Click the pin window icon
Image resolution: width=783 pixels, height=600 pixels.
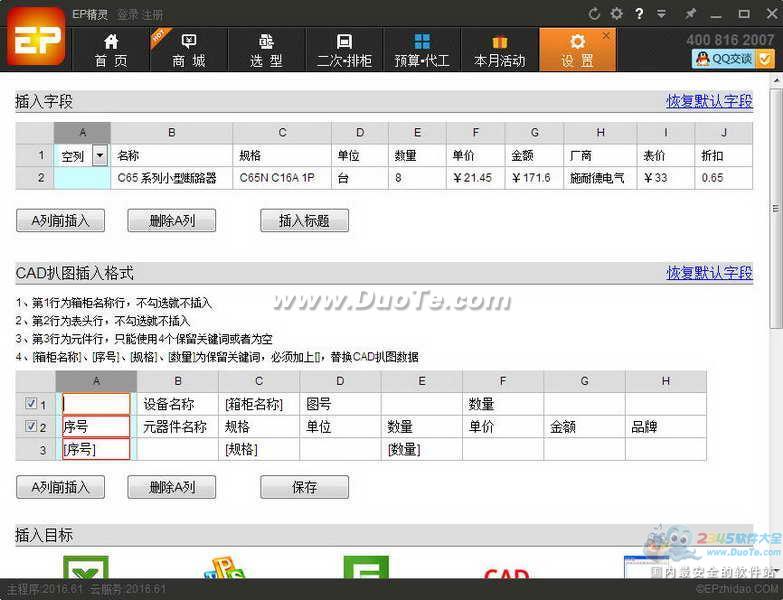click(x=690, y=14)
